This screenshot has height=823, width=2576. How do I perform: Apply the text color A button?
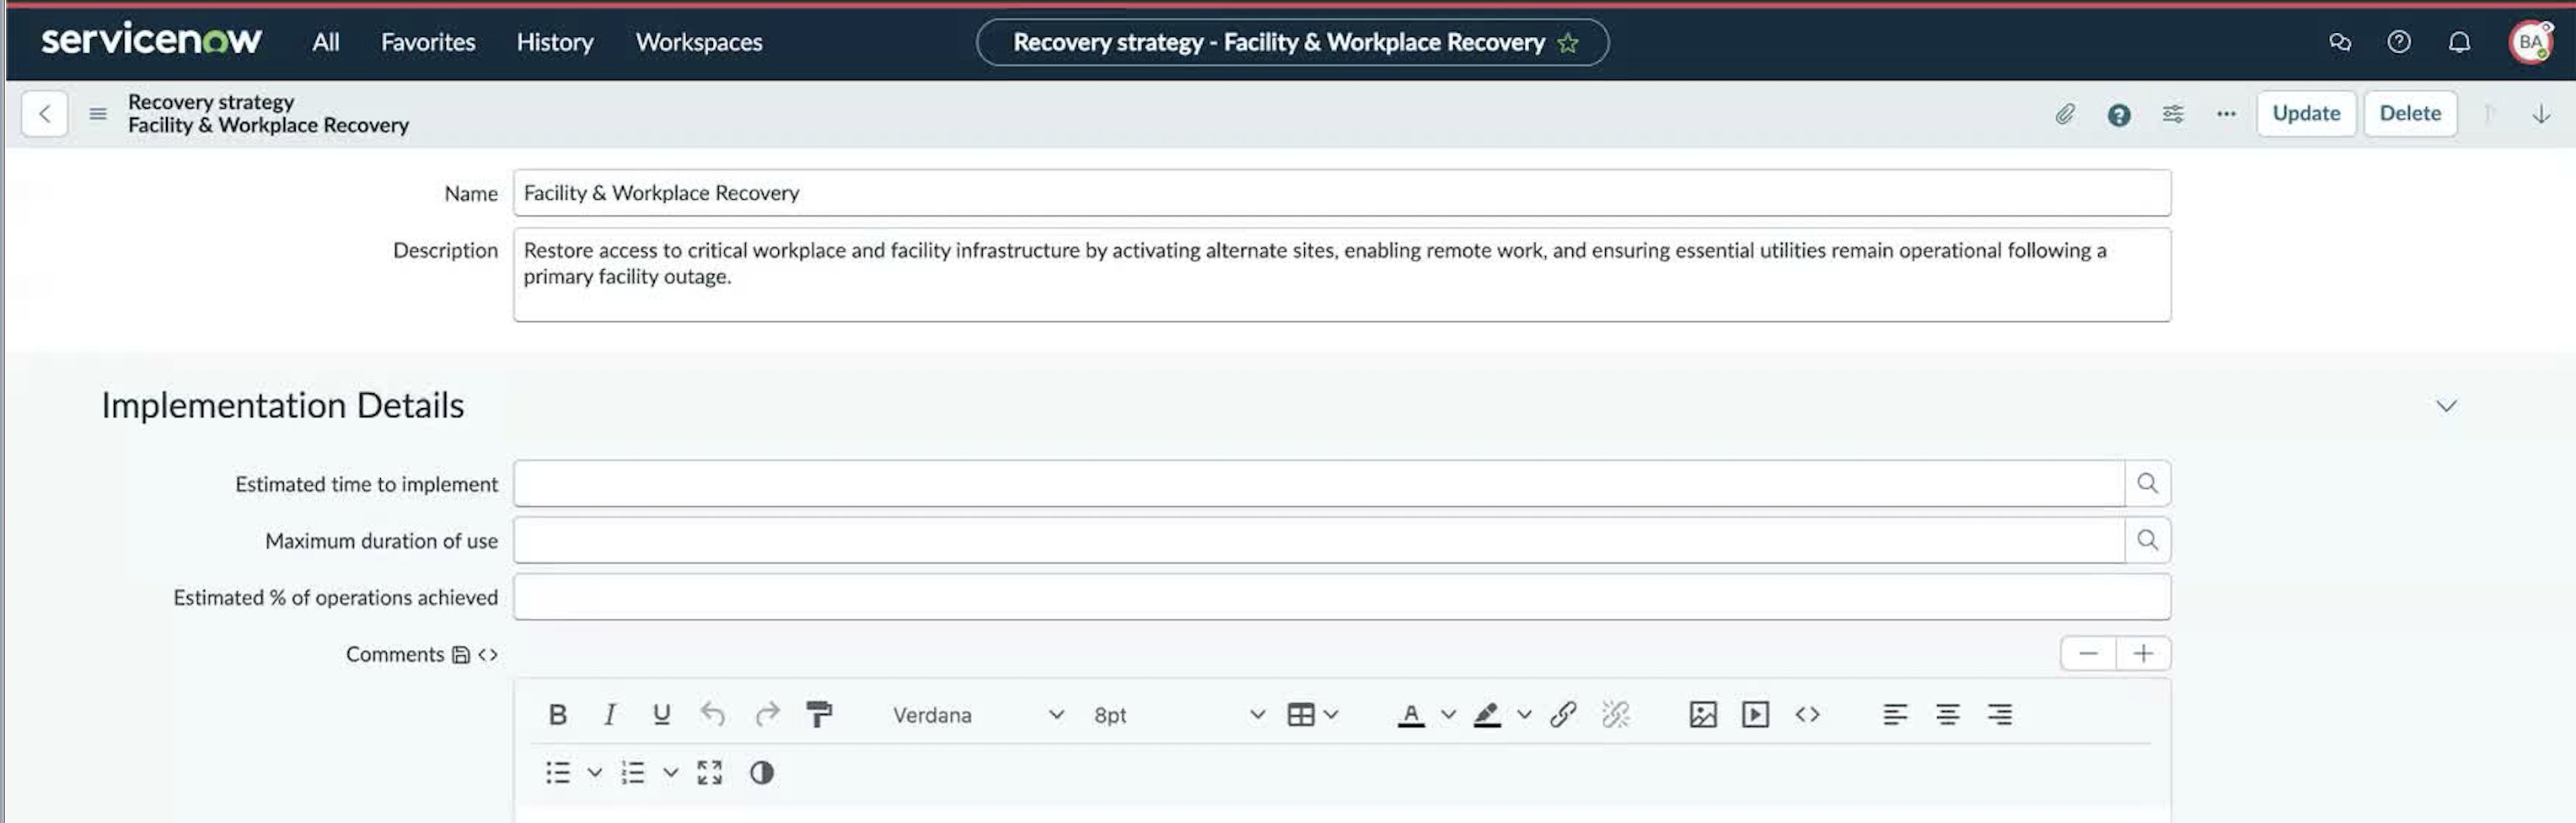point(1411,715)
